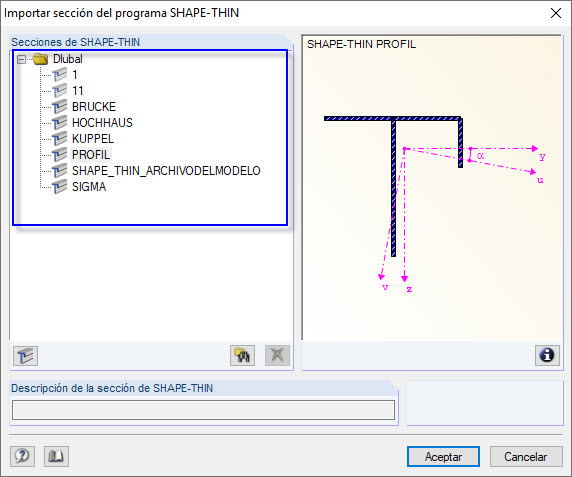The width and height of the screenshot is (572, 477).
Task: Open help with the question mark button
Action: coord(23,456)
